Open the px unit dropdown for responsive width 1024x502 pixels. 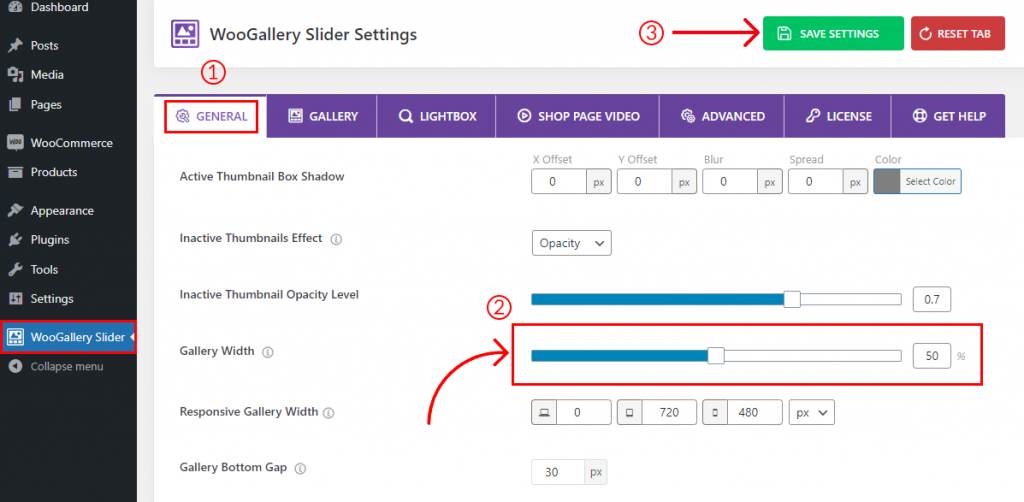tap(811, 413)
